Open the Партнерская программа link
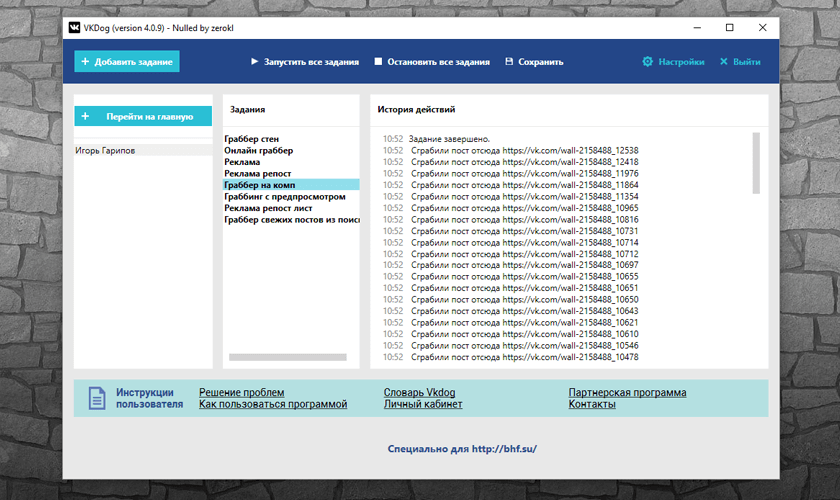The image size is (840, 500). (x=627, y=392)
